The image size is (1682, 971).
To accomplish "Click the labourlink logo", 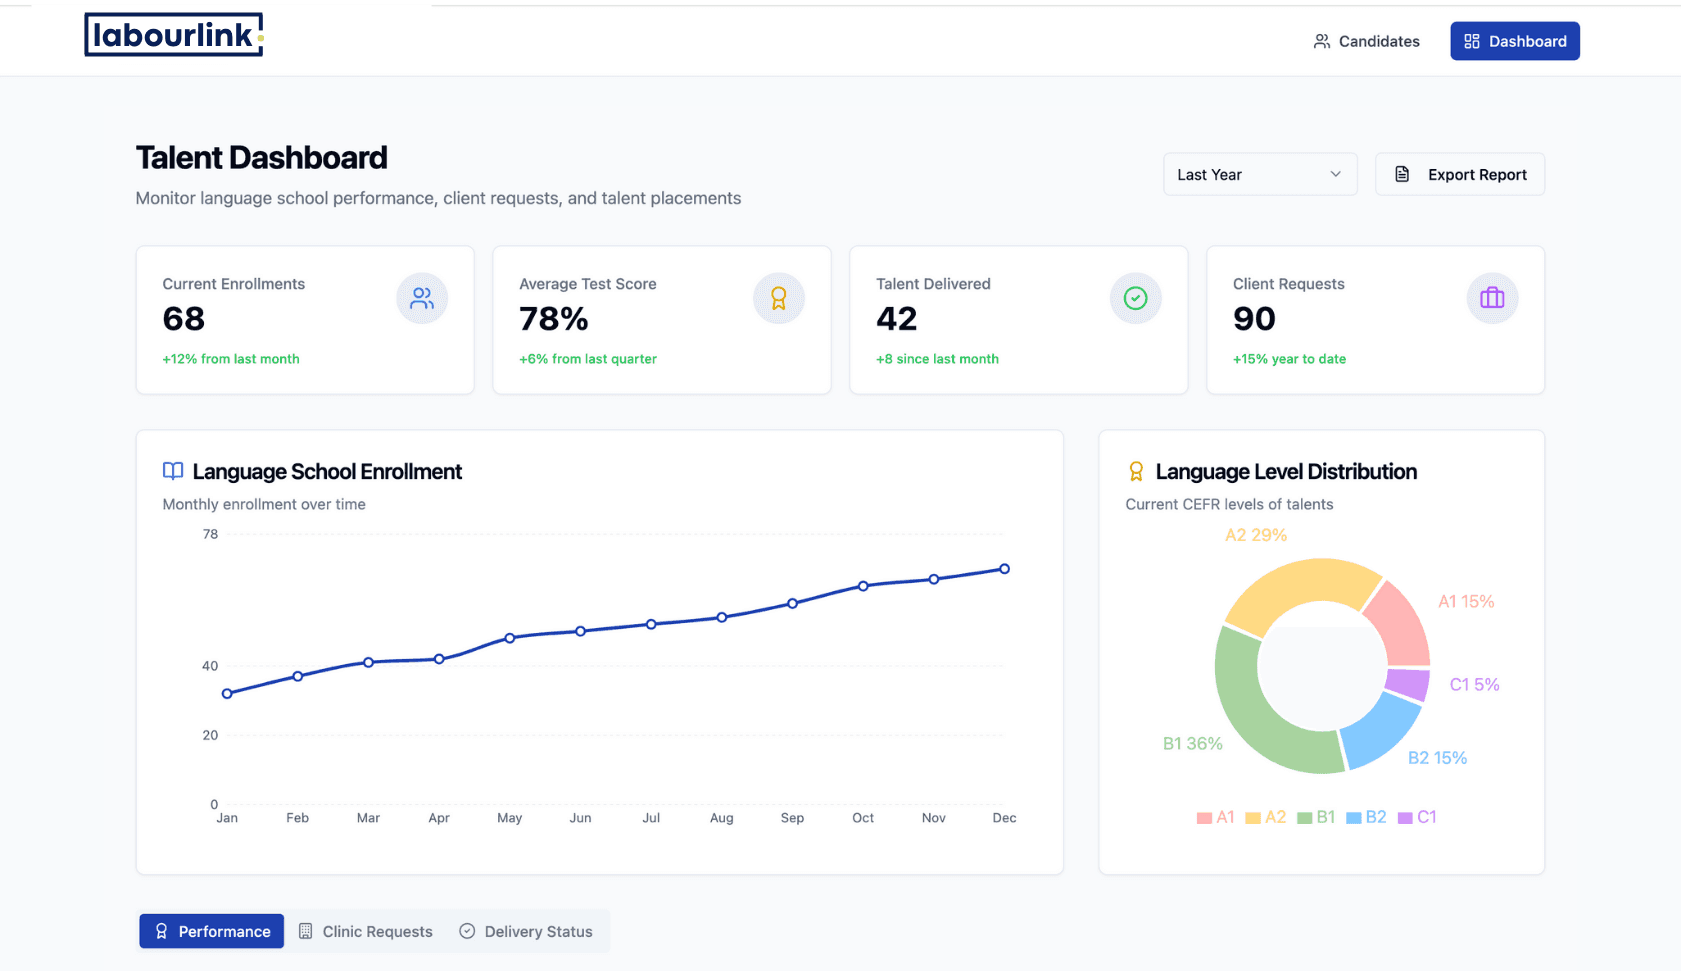I will 174,35.
